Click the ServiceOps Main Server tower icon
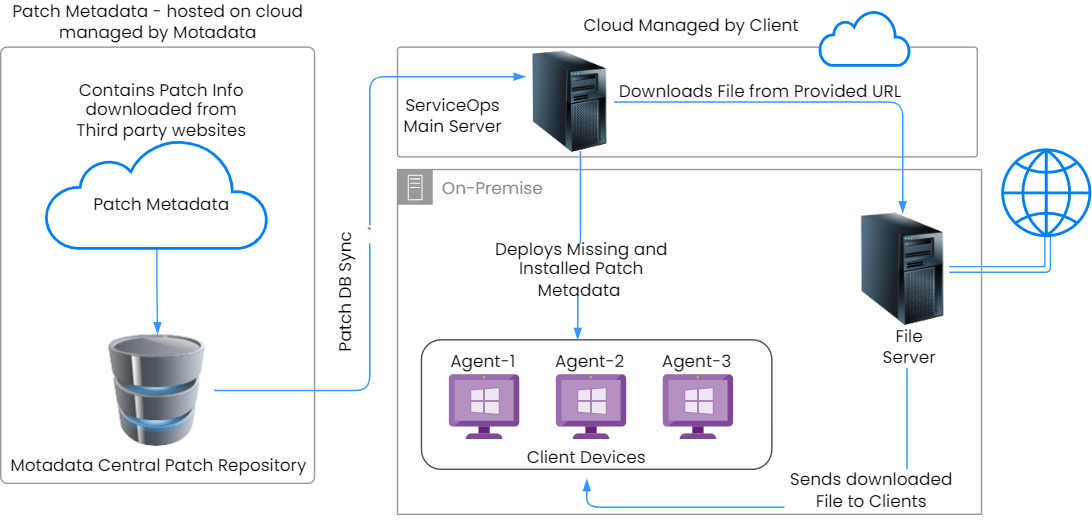Screen dimensions: 1092x520 pyautogui.click(x=568, y=103)
